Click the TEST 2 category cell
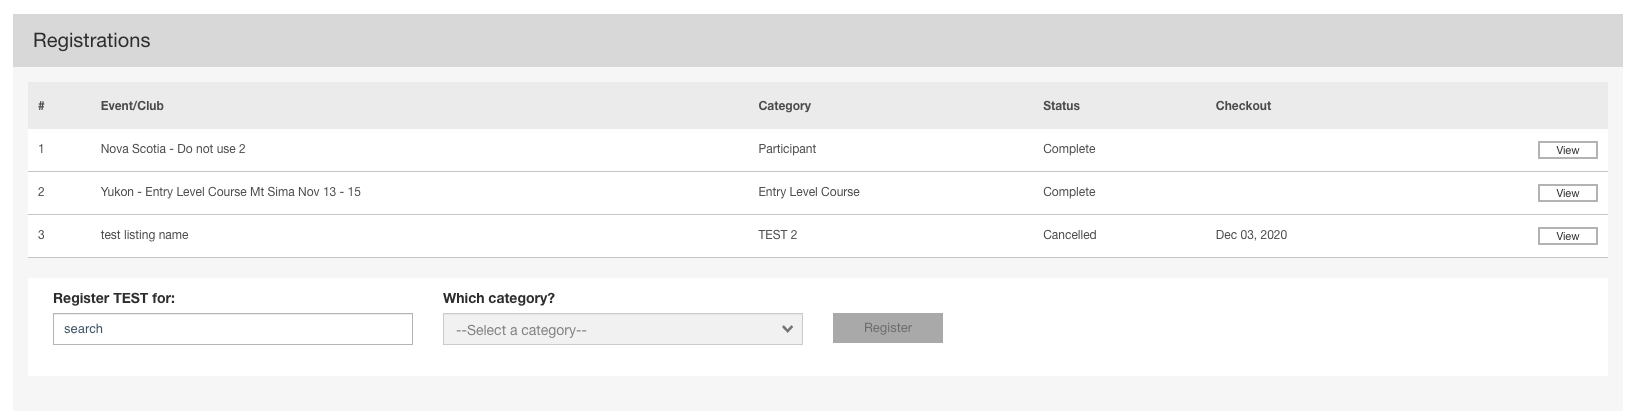 pyautogui.click(x=778, y=235)
